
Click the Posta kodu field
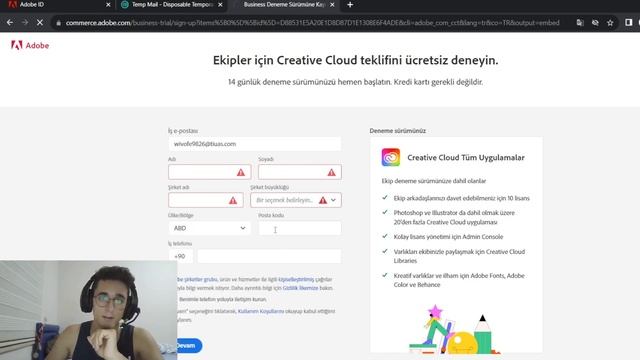click(300, 228)
